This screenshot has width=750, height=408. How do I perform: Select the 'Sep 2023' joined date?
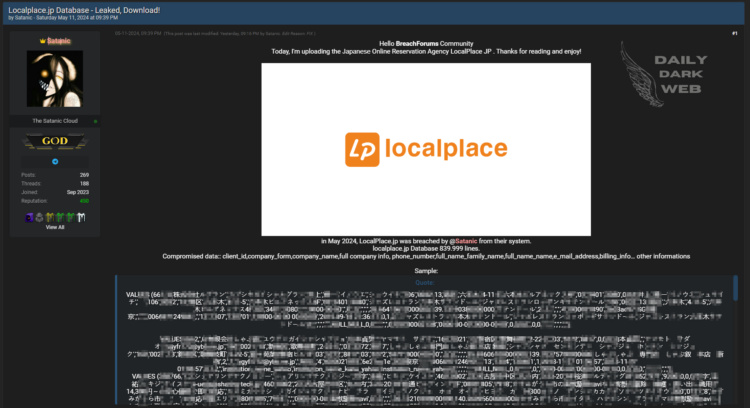[78, 192]
